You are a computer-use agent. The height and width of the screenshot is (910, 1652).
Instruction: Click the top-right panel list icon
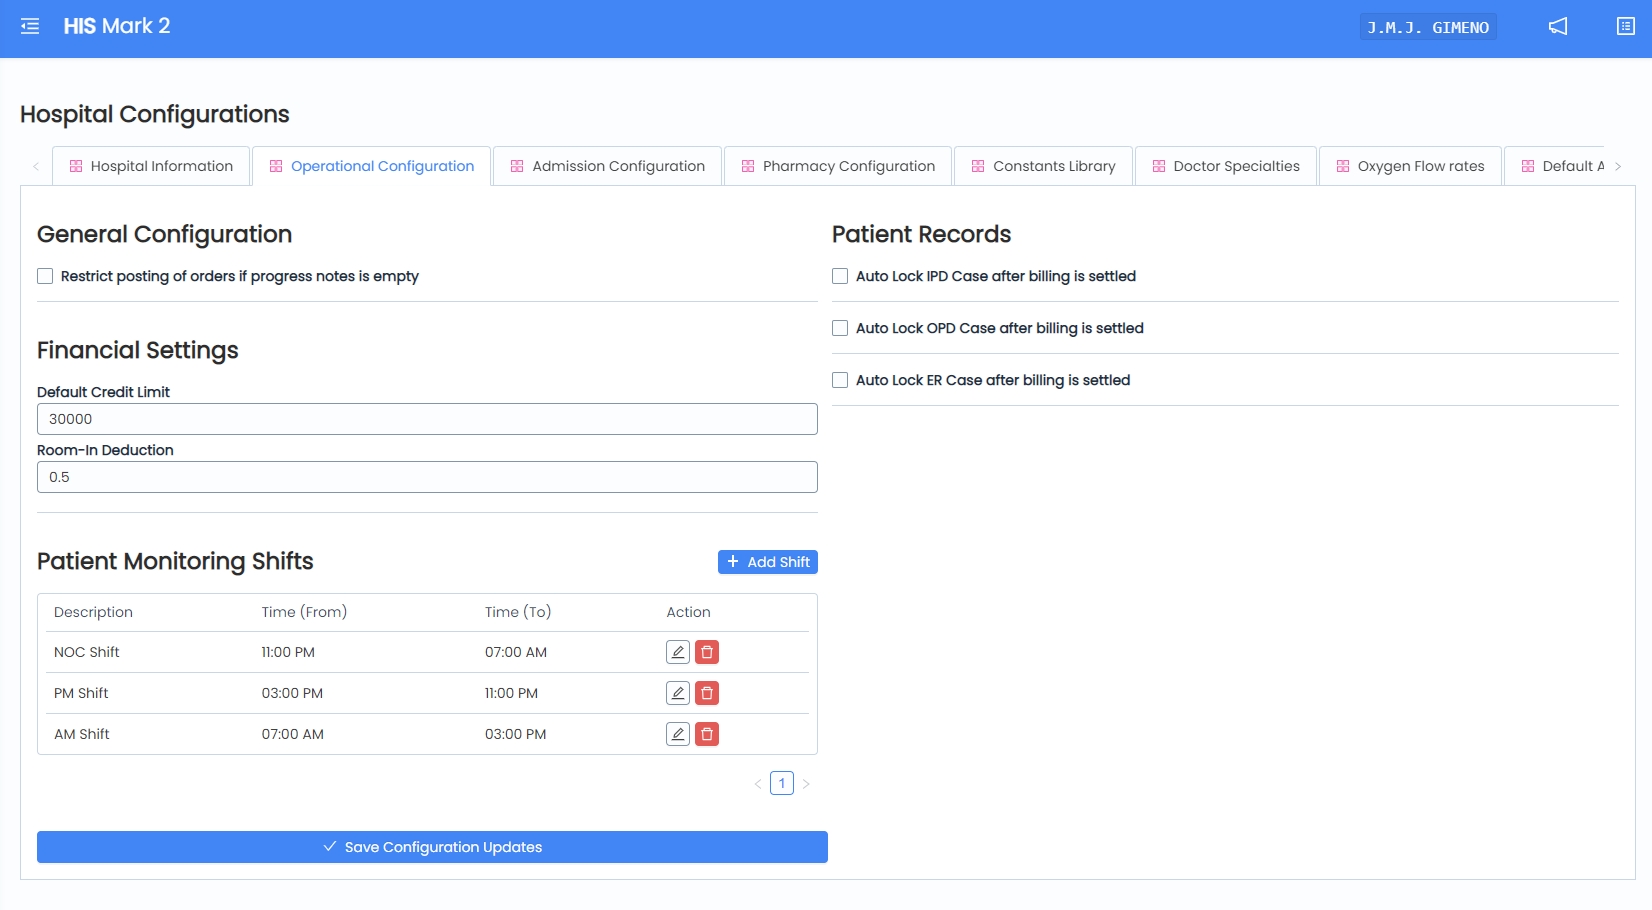pos(1626,27)
